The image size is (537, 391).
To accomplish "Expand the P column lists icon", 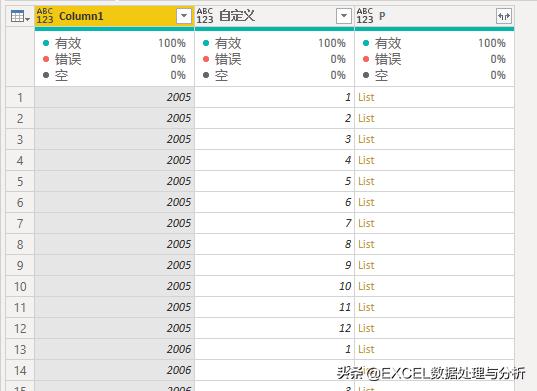I will coord(504,16).
